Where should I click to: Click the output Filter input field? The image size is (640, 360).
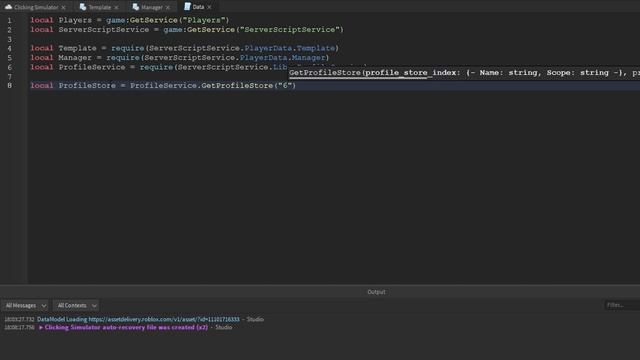pyautogui.click(x=622, y=305)
